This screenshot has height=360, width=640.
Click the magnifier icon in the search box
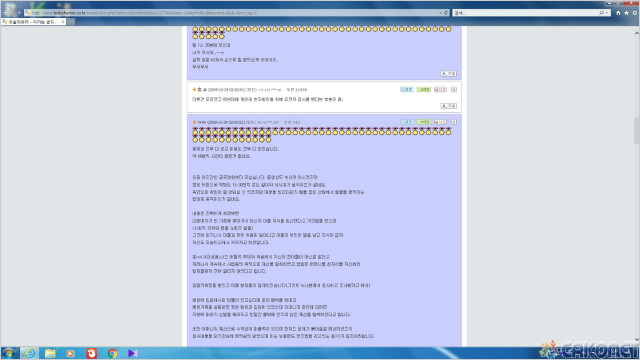601,13
